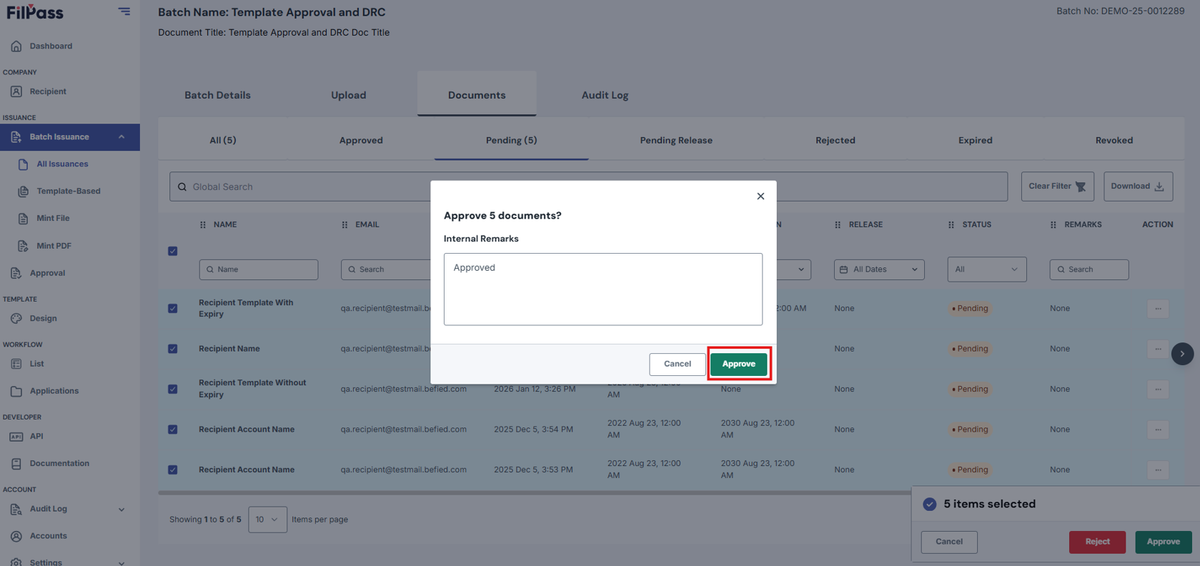This screenshot has width=1200, height=566.
Task: Open Mint PDF in sidebar
Action: (53, 245)
